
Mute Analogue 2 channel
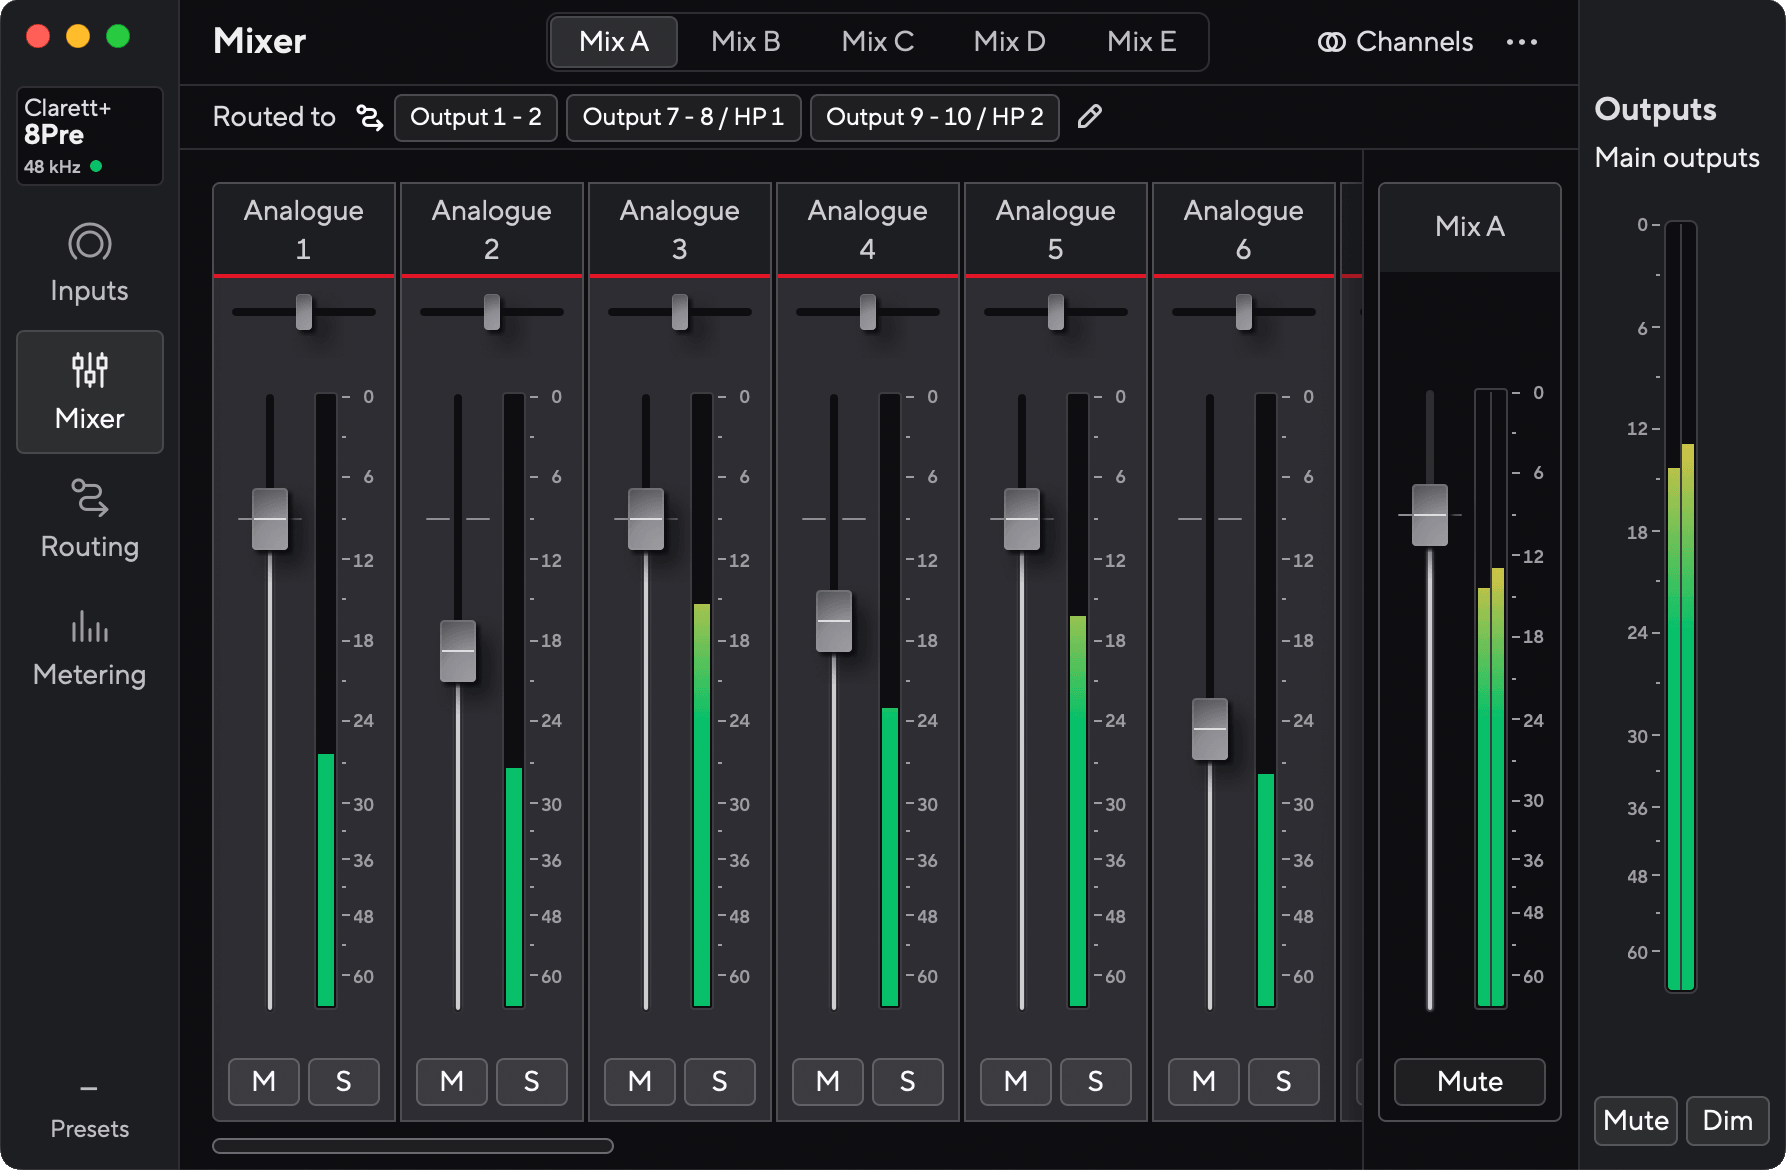tap(452, 1082)
